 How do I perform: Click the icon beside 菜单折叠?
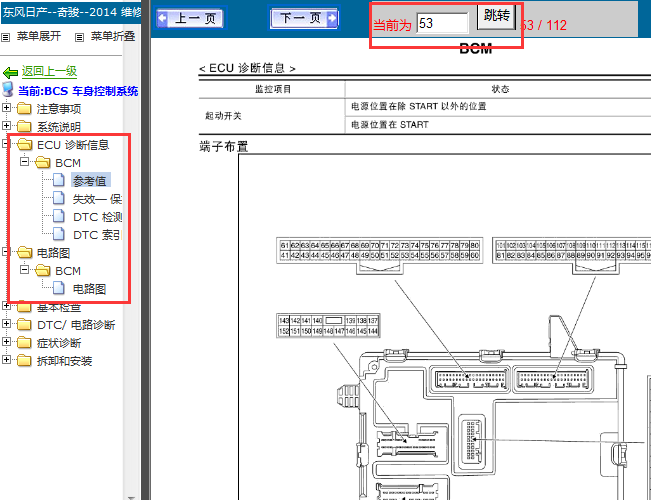(79, 37)
